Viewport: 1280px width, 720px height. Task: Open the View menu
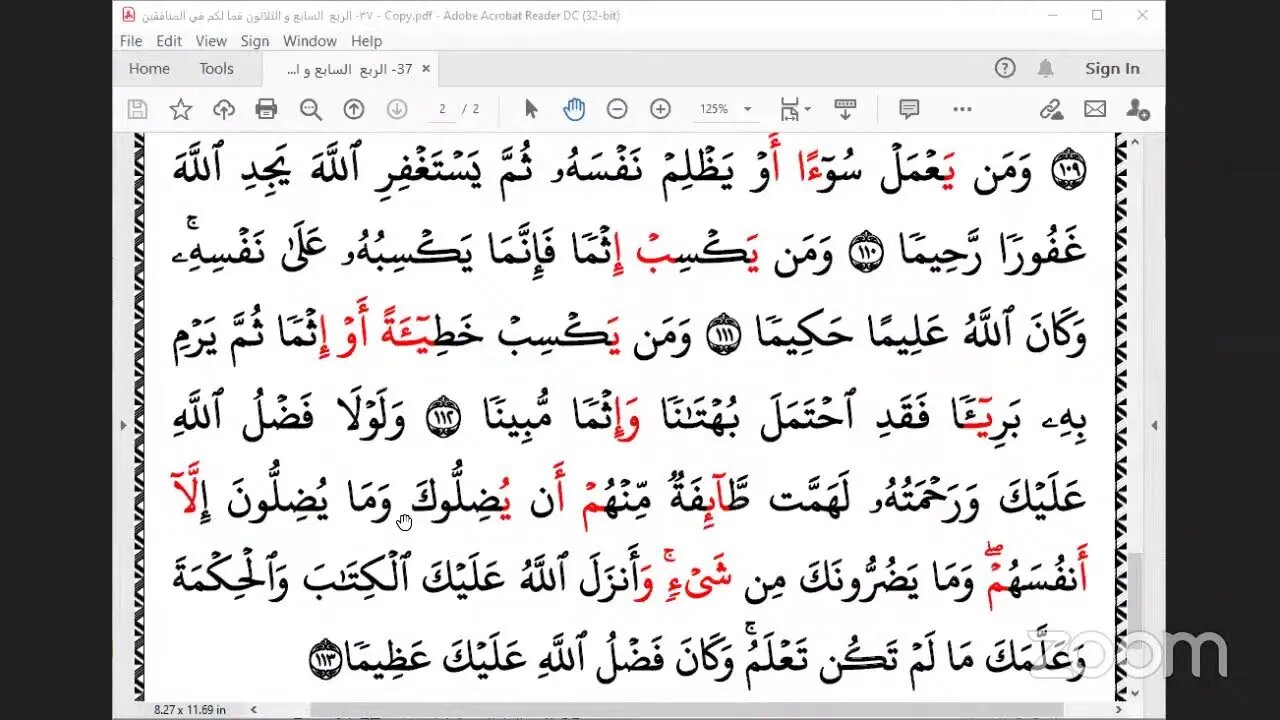[211, 41]
